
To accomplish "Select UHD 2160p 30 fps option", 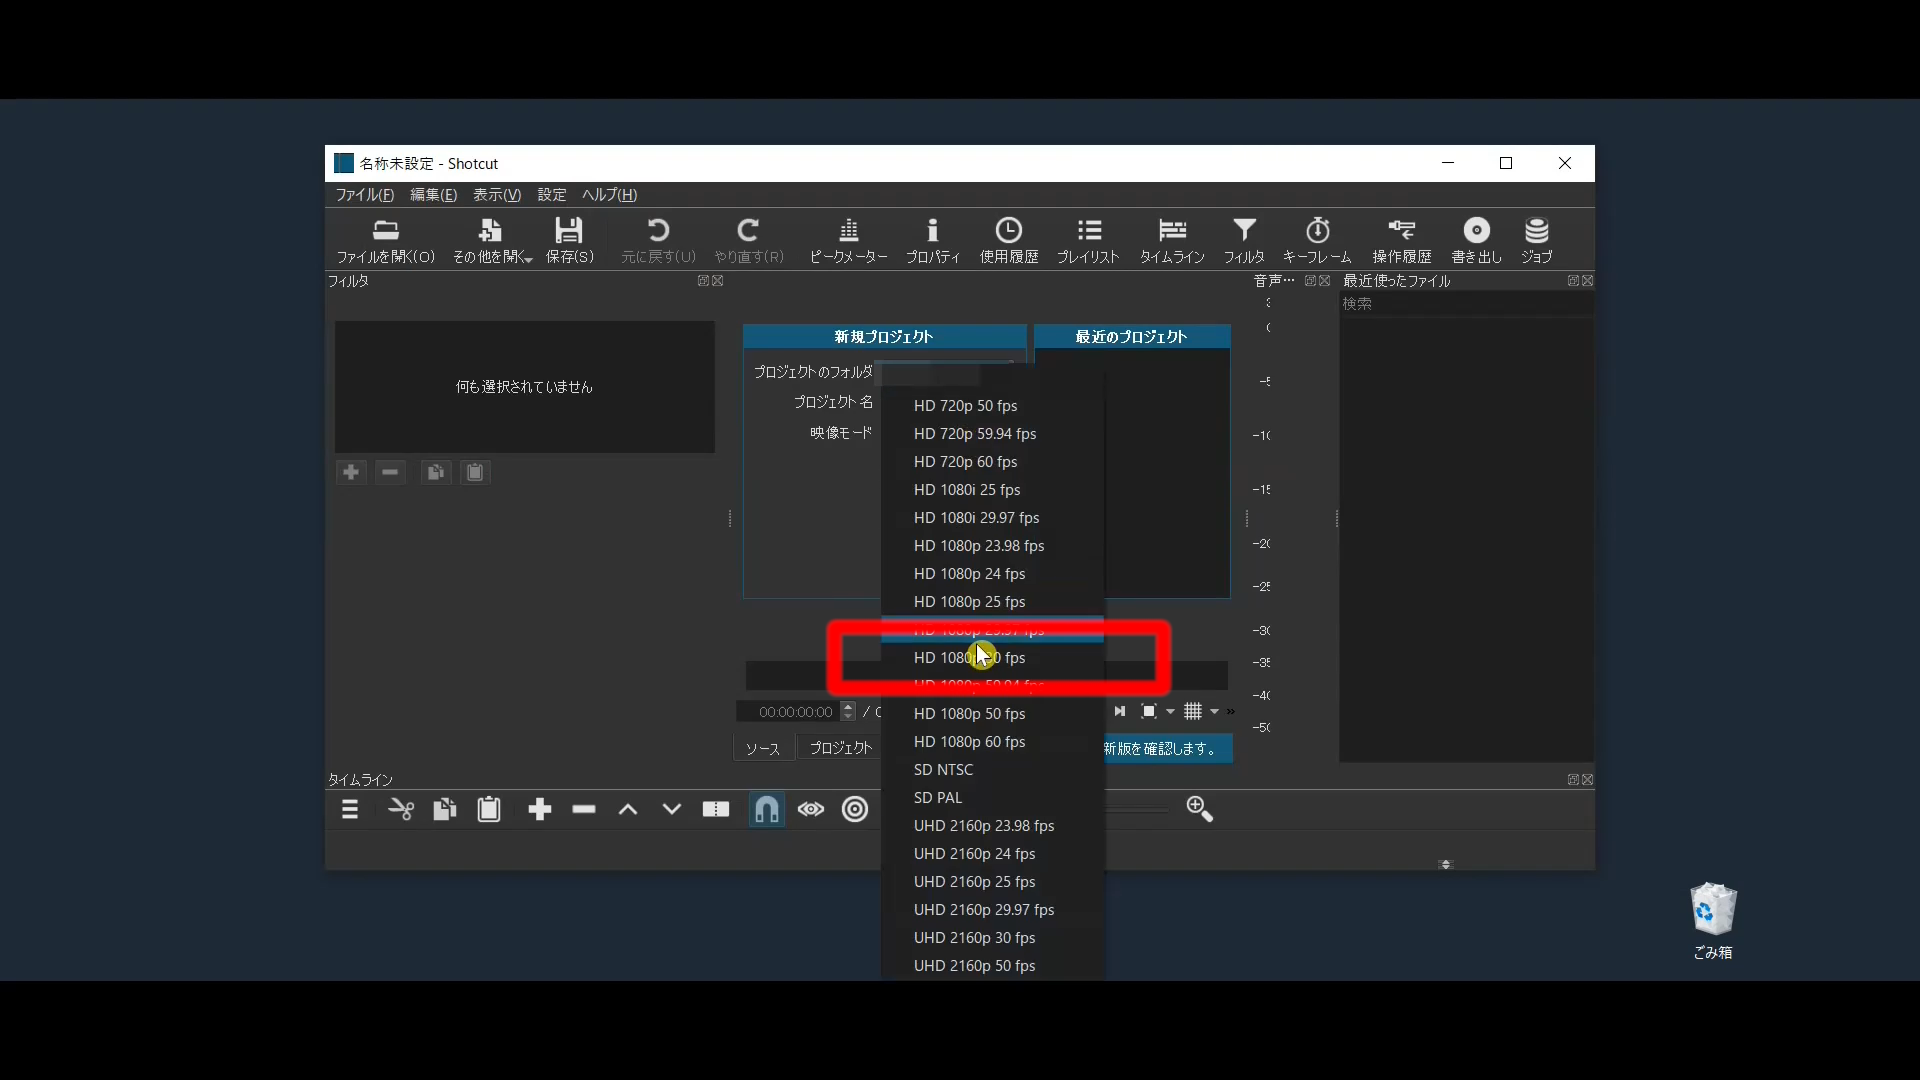I will pos(975,936).
